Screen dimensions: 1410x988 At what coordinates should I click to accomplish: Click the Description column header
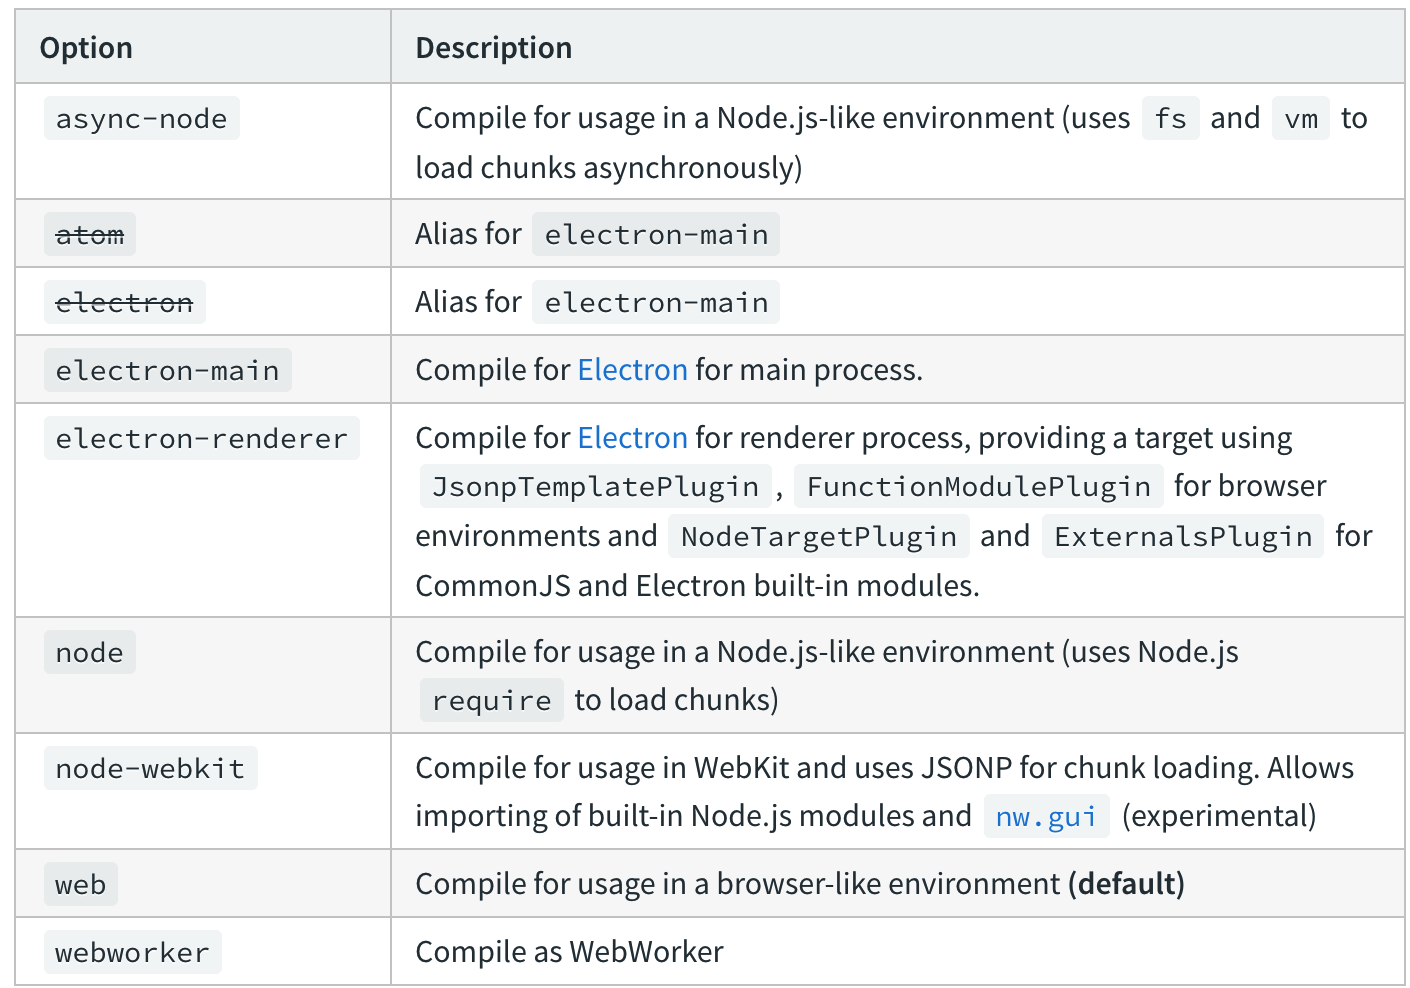click(494, 48)
